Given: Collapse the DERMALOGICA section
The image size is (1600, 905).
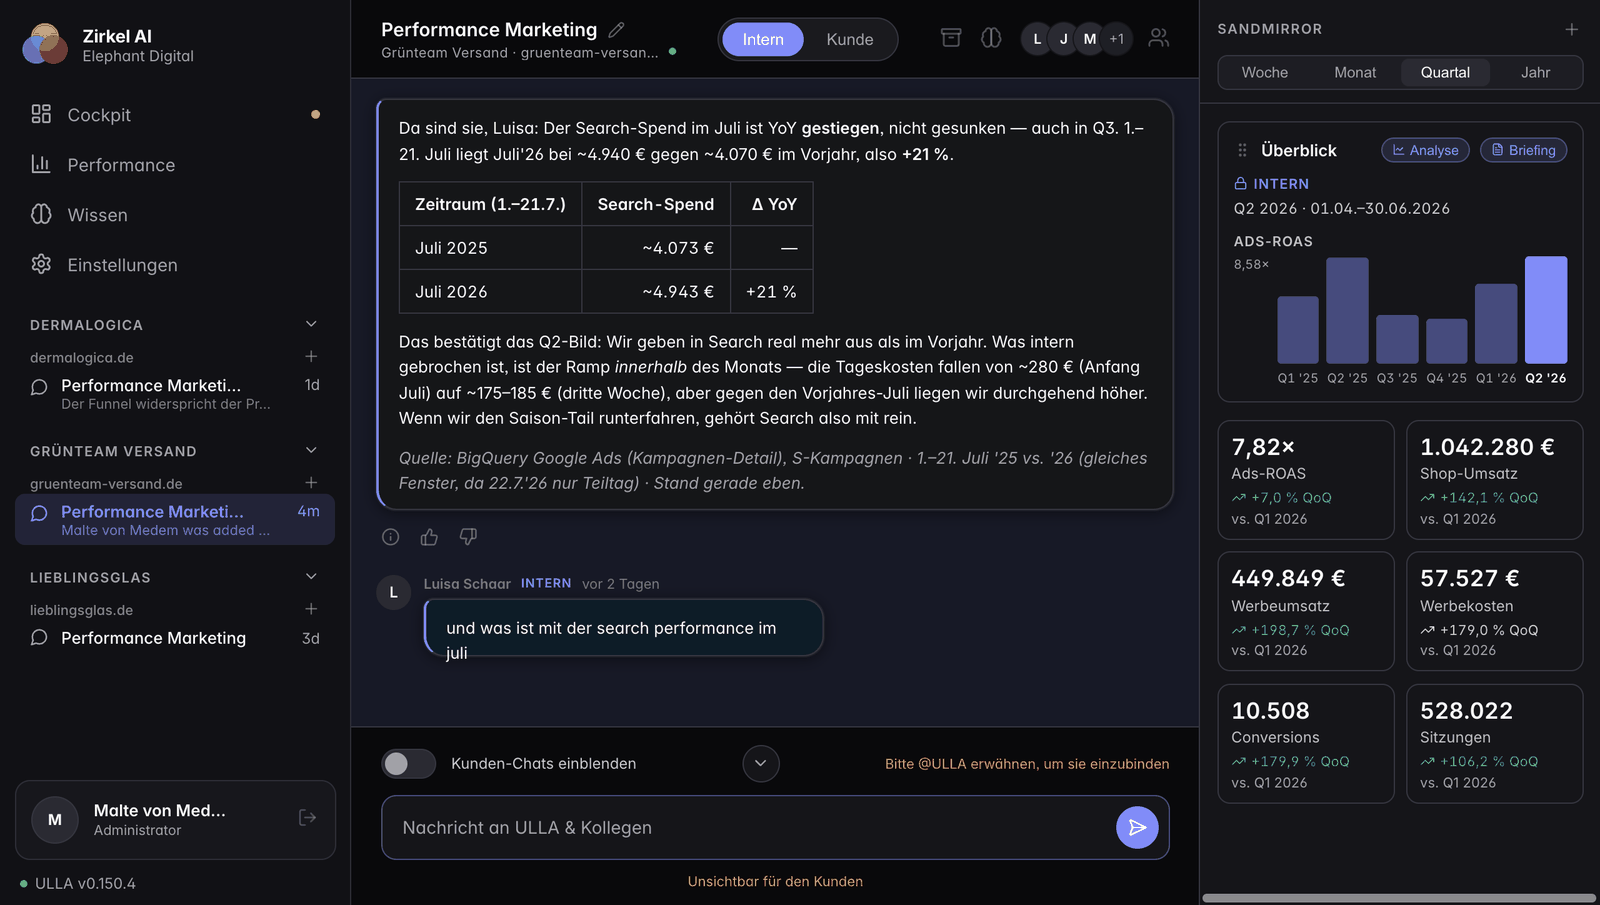Looking at the screenshot, I should tap(311, 324).
